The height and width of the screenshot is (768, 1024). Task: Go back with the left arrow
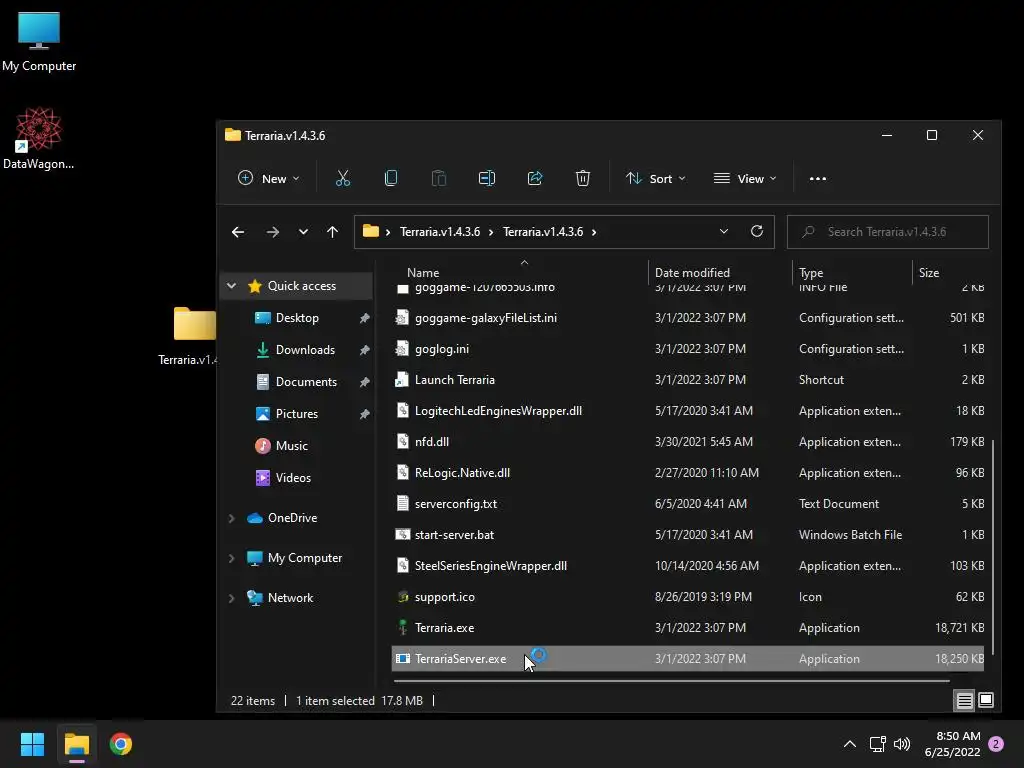pos(238,232)
